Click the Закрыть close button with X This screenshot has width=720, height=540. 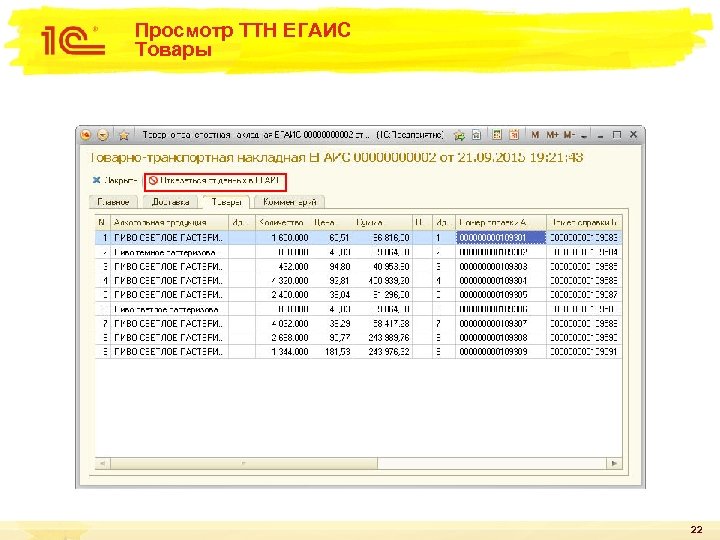tap(114, 180)
